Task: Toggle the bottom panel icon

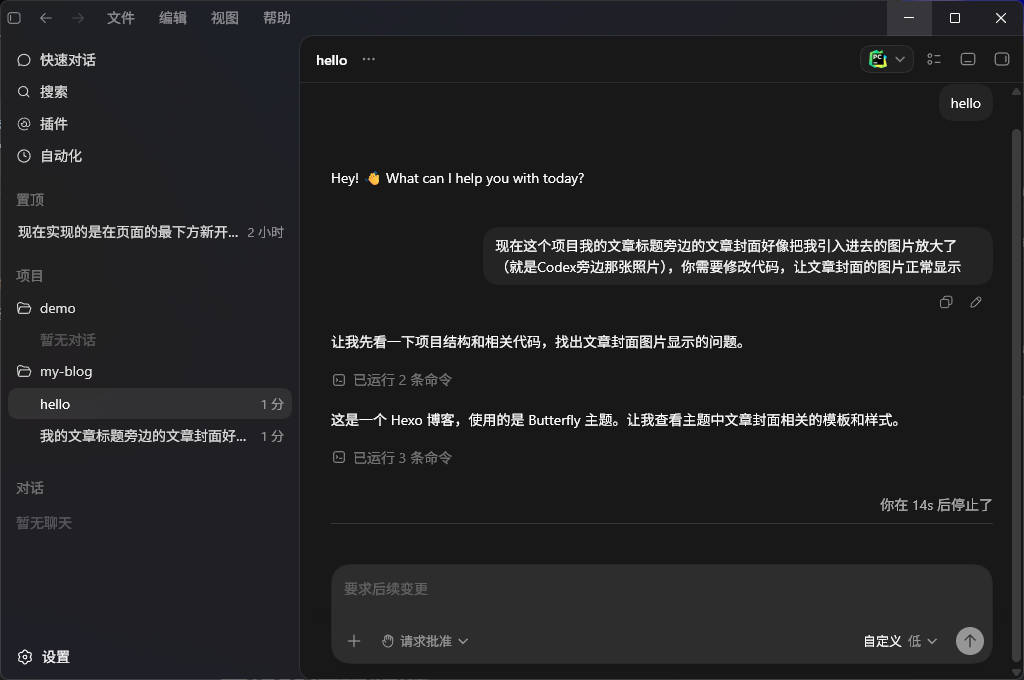Action: 968,59
